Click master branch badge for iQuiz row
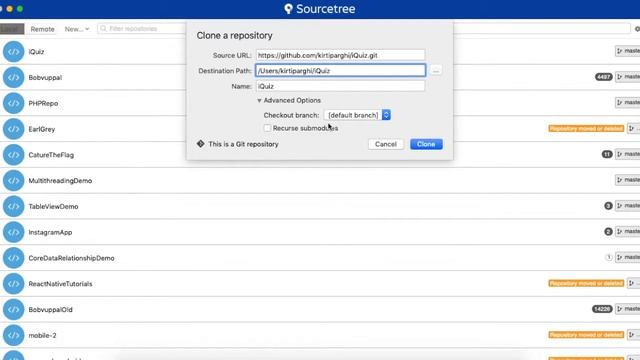640x360 pixels. (x=628, y=51)
